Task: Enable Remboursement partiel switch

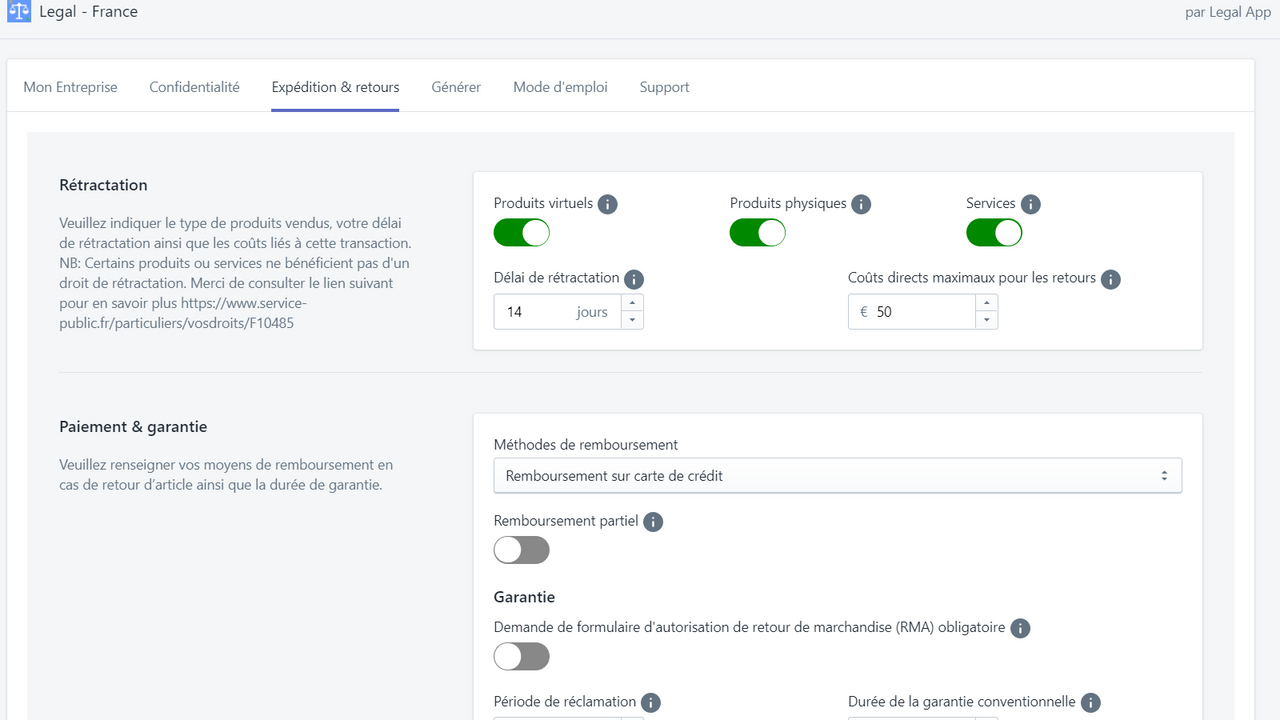Action: [x=522, y=550]
